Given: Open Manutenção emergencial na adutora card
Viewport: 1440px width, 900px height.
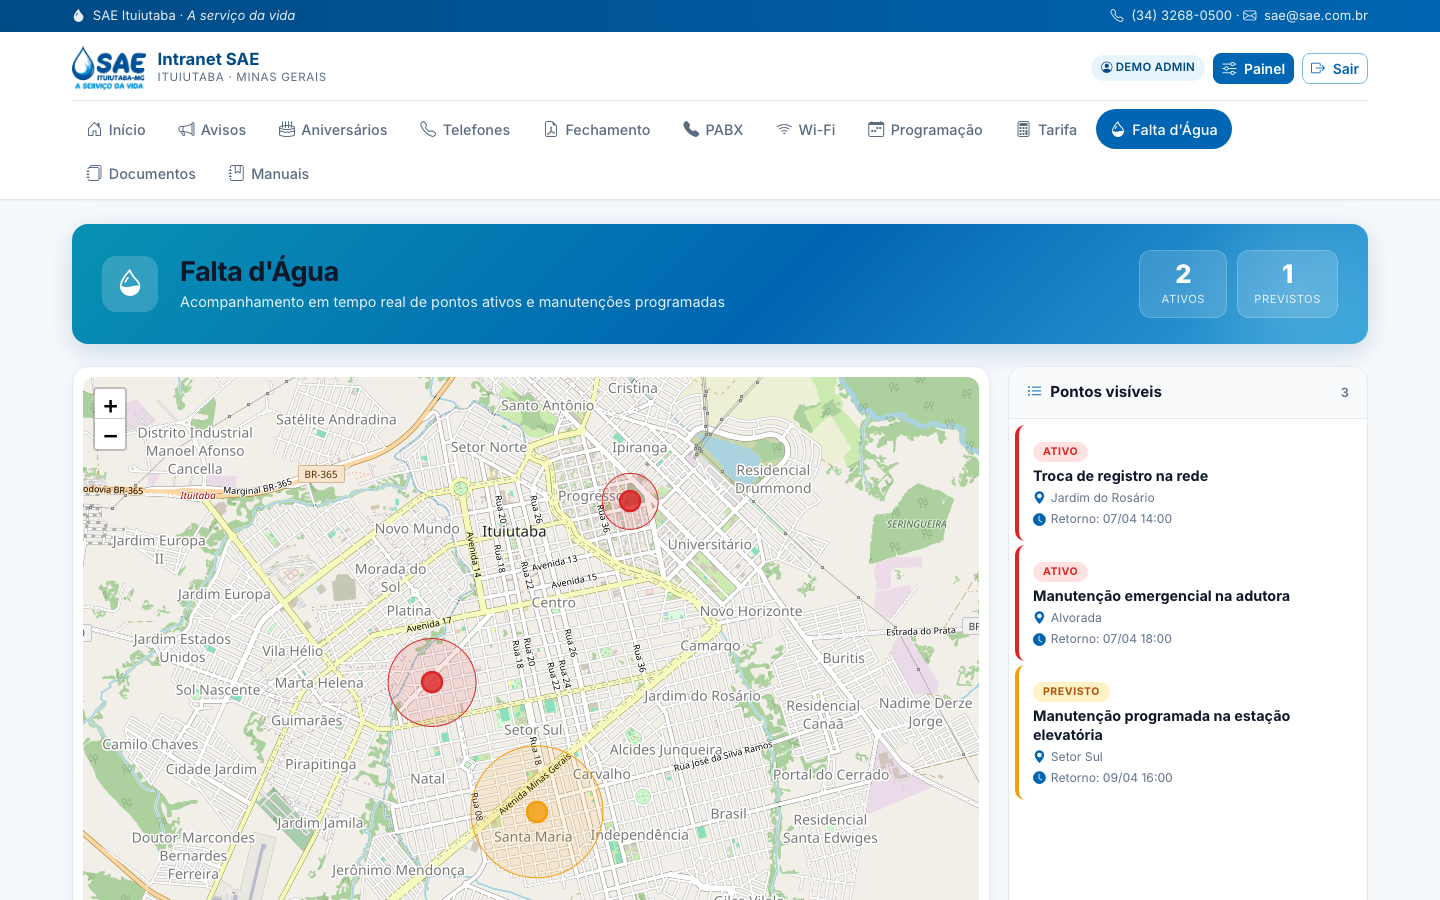Looking at the screenshot, I should [x=1189, y=603].
